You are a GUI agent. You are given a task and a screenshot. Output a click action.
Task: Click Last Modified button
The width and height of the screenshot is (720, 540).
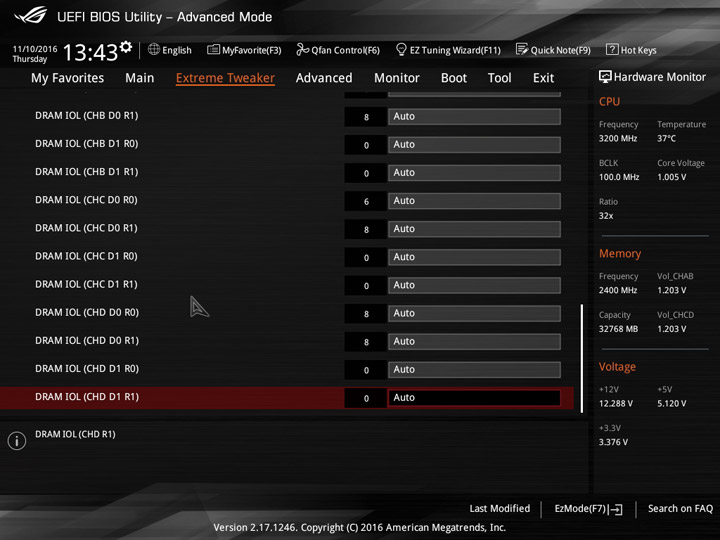(x=500, y=508)
